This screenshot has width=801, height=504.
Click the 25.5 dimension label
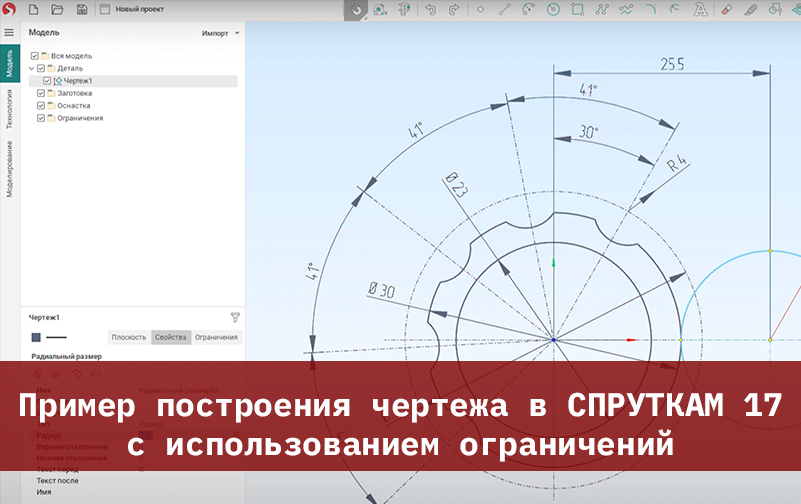tap(672, 64)
